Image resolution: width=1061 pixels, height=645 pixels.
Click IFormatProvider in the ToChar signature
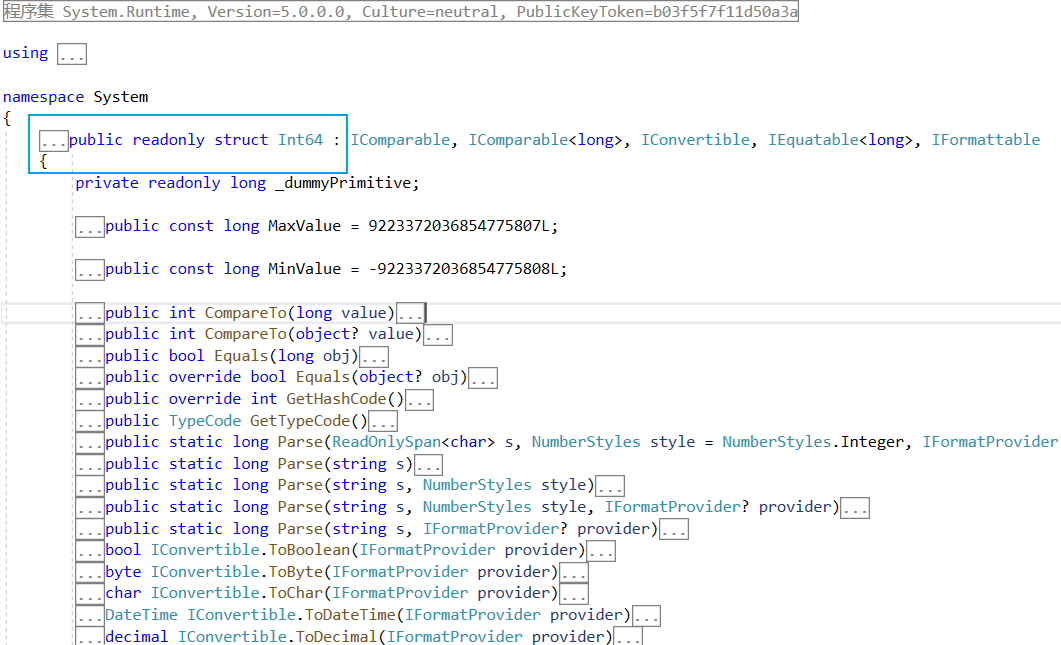399,593
